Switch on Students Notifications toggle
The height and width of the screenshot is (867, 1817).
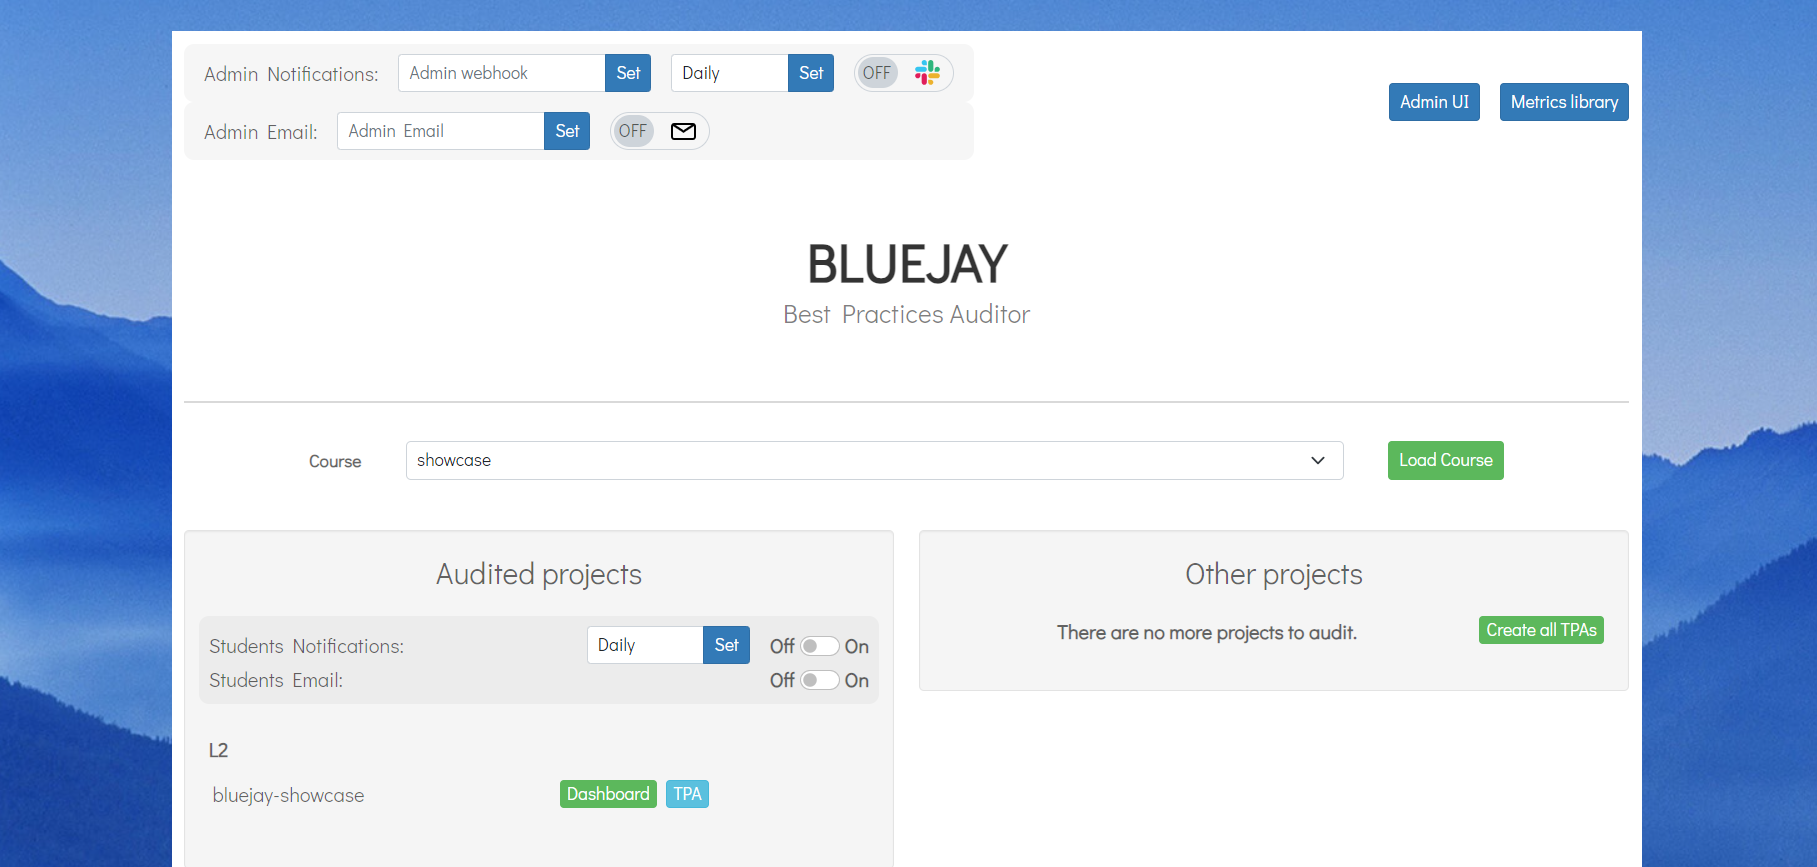(819, 646)
